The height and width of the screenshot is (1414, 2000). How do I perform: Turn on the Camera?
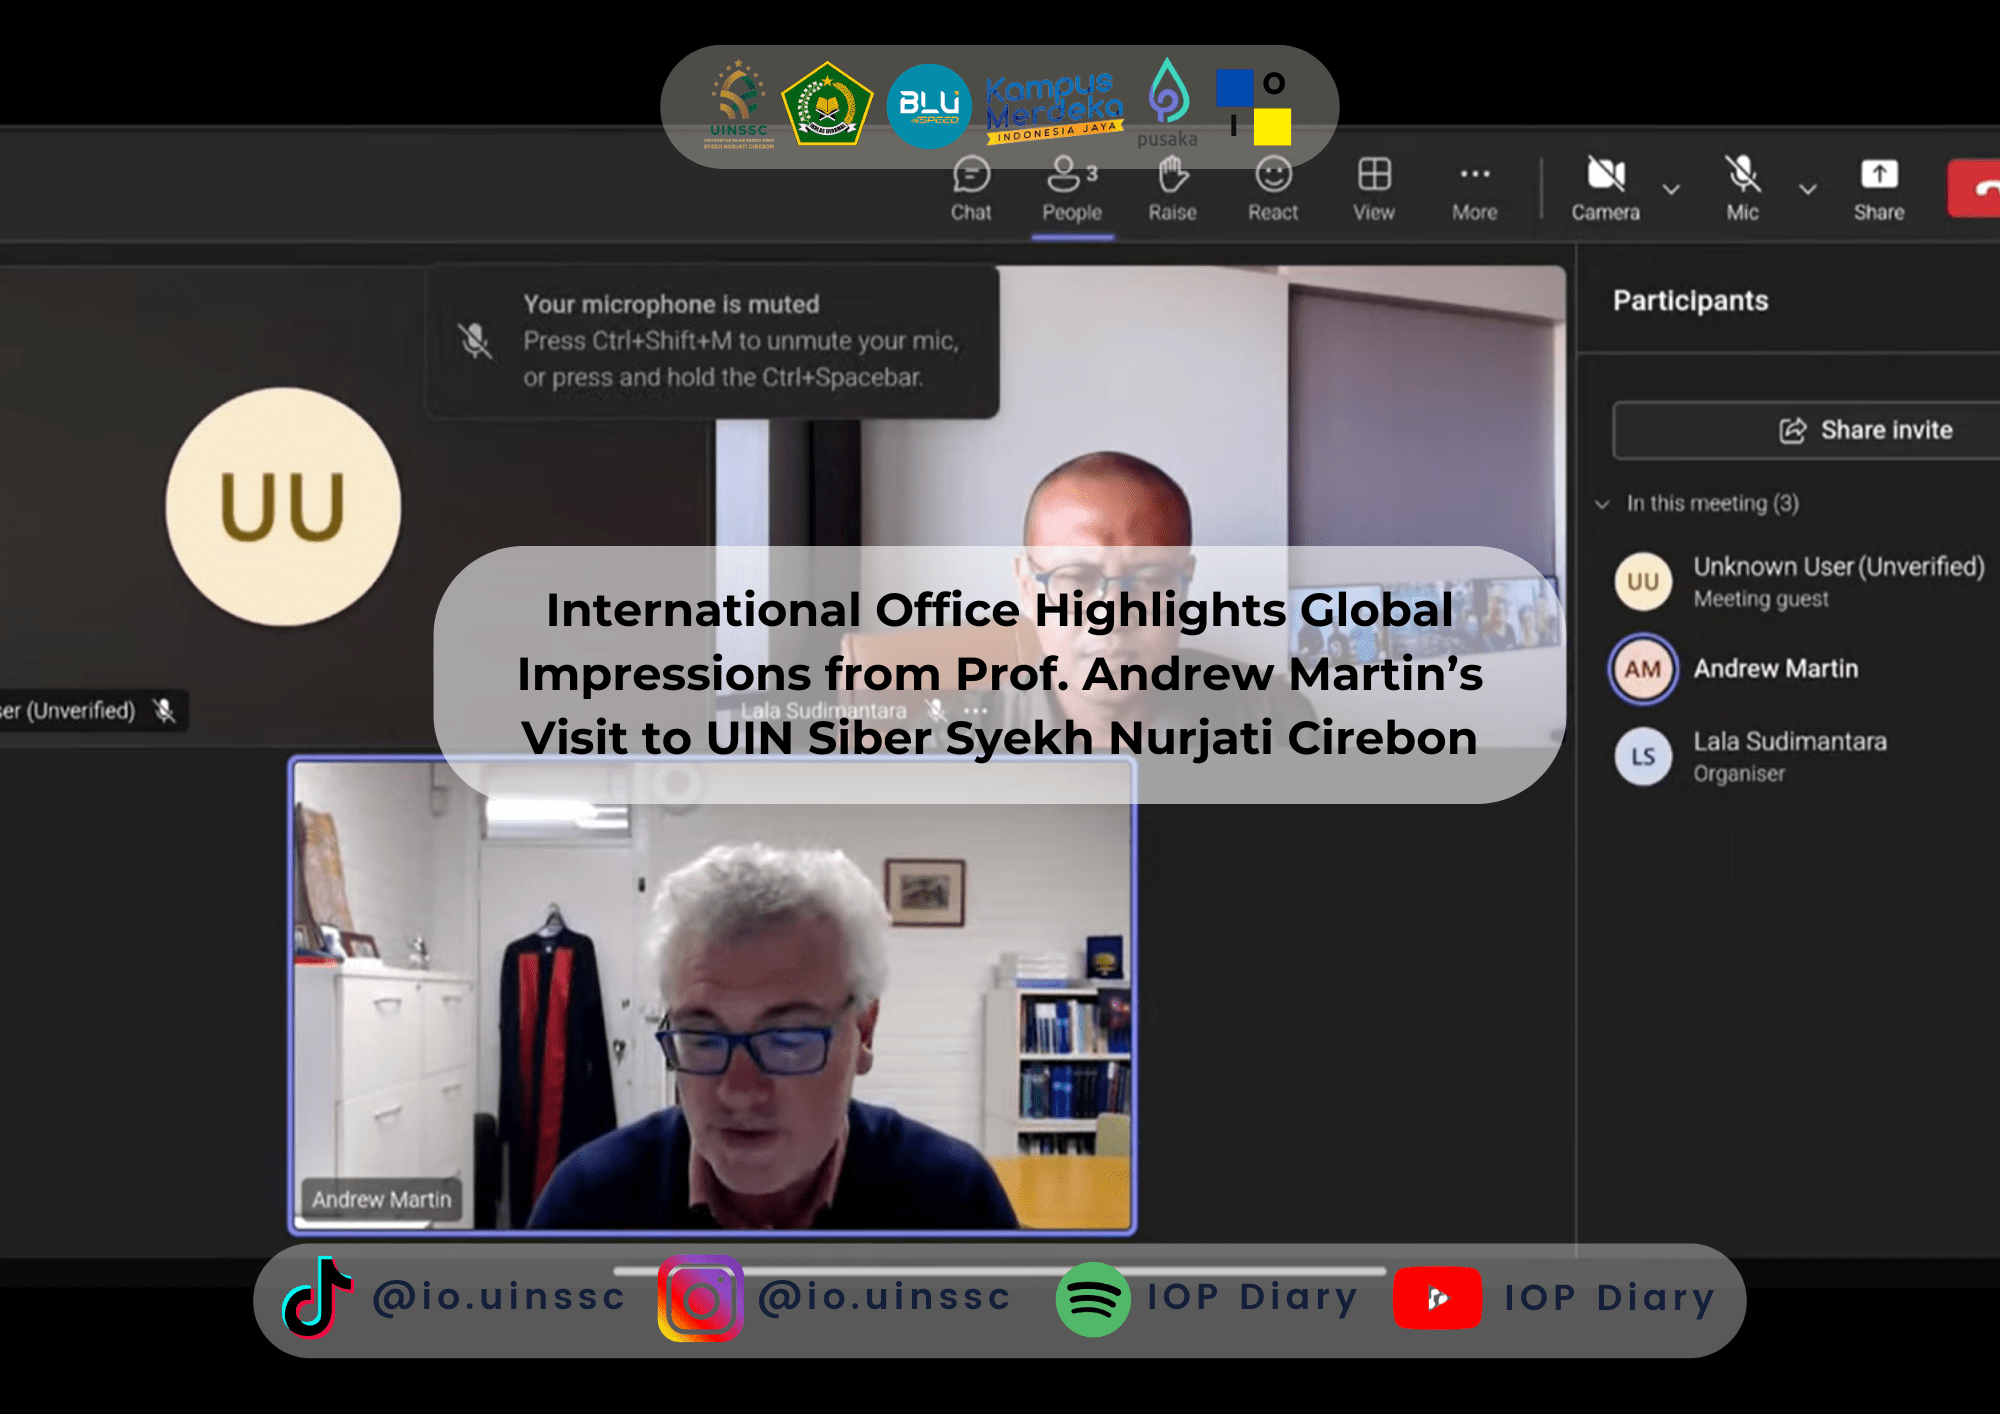(1606, 188)
